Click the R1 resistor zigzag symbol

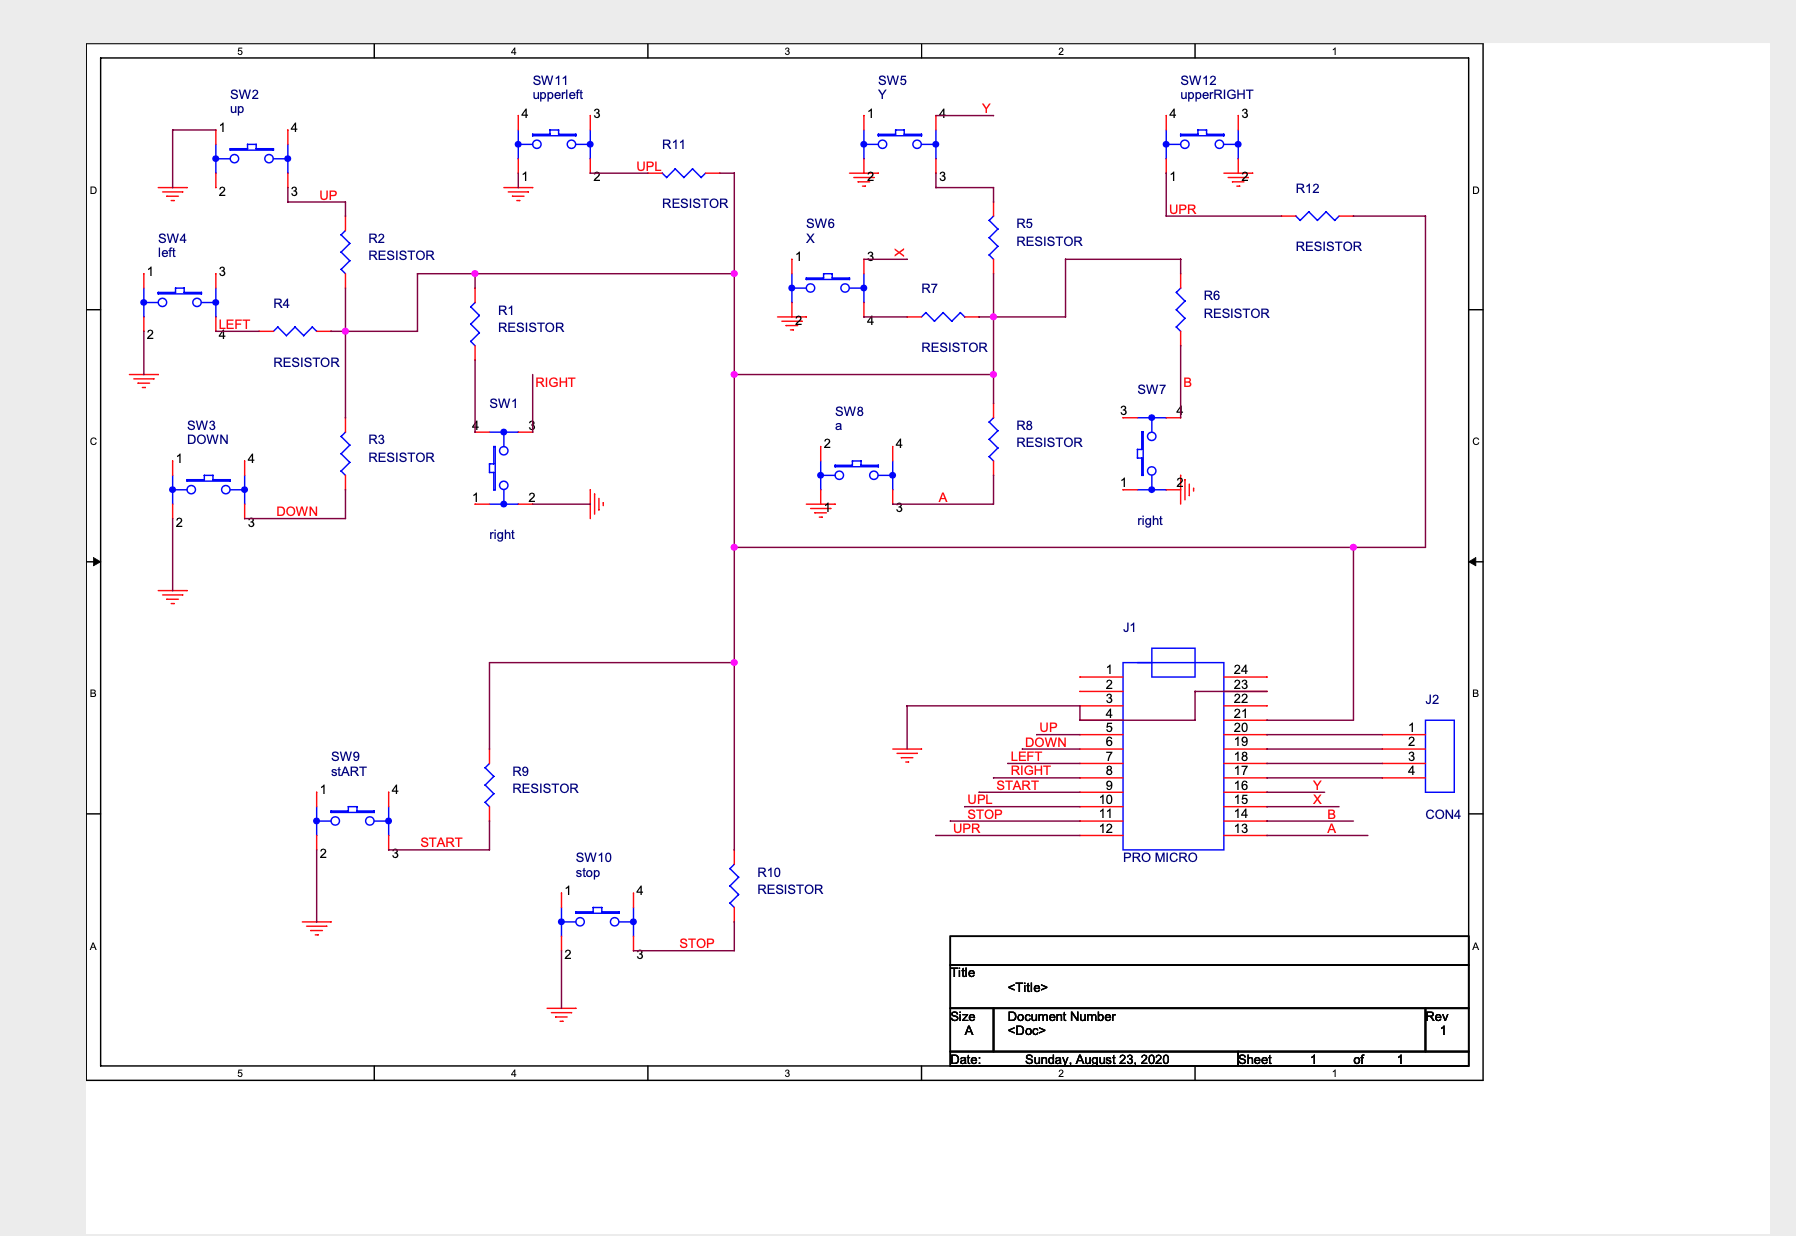475,323
